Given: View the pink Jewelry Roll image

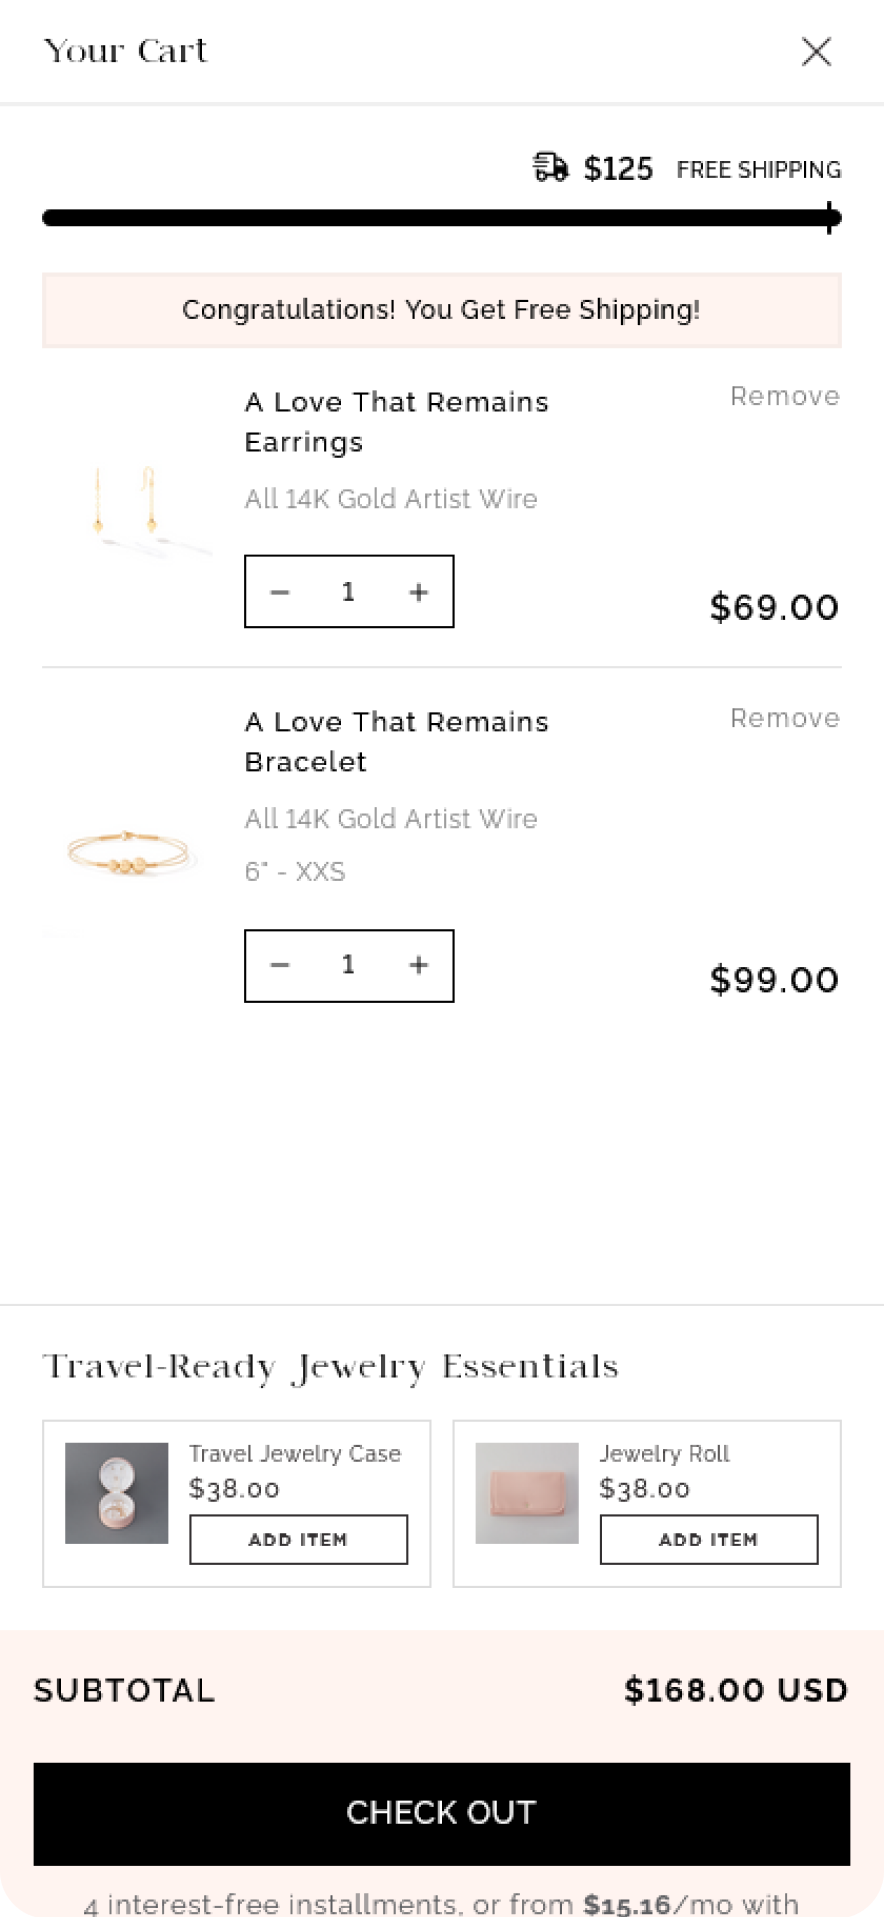Looking at the screenshot, I should pos(526,1492).
